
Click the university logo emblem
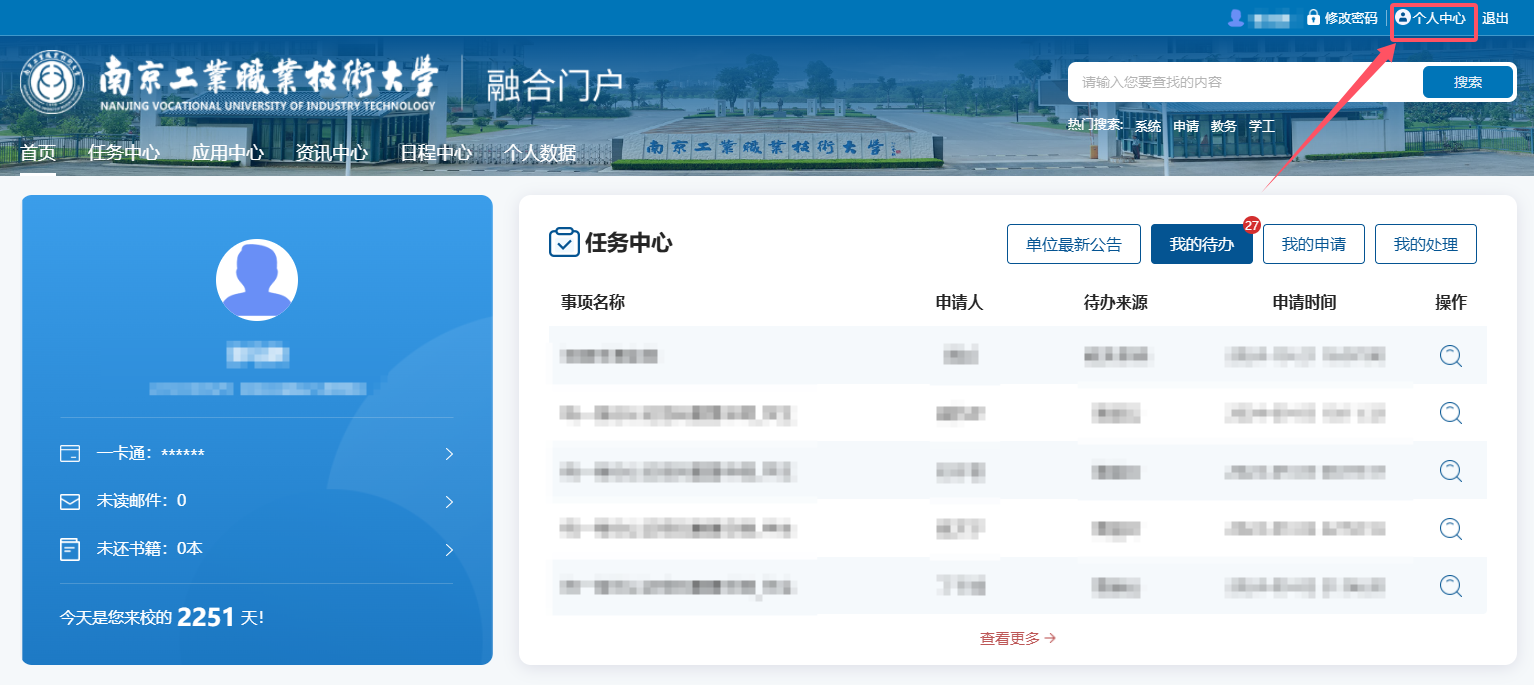(52, 84)
